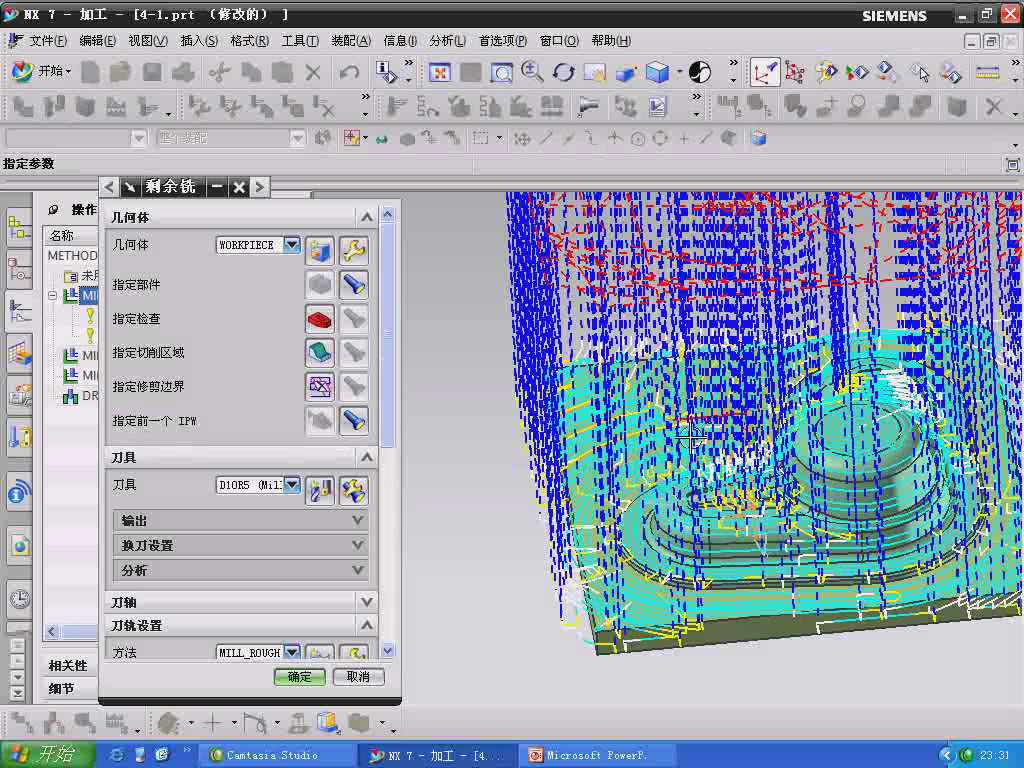This screenshot has height=768, width=1024.
Task: Collapse the 刀具 section
Action: click(366, 456)
